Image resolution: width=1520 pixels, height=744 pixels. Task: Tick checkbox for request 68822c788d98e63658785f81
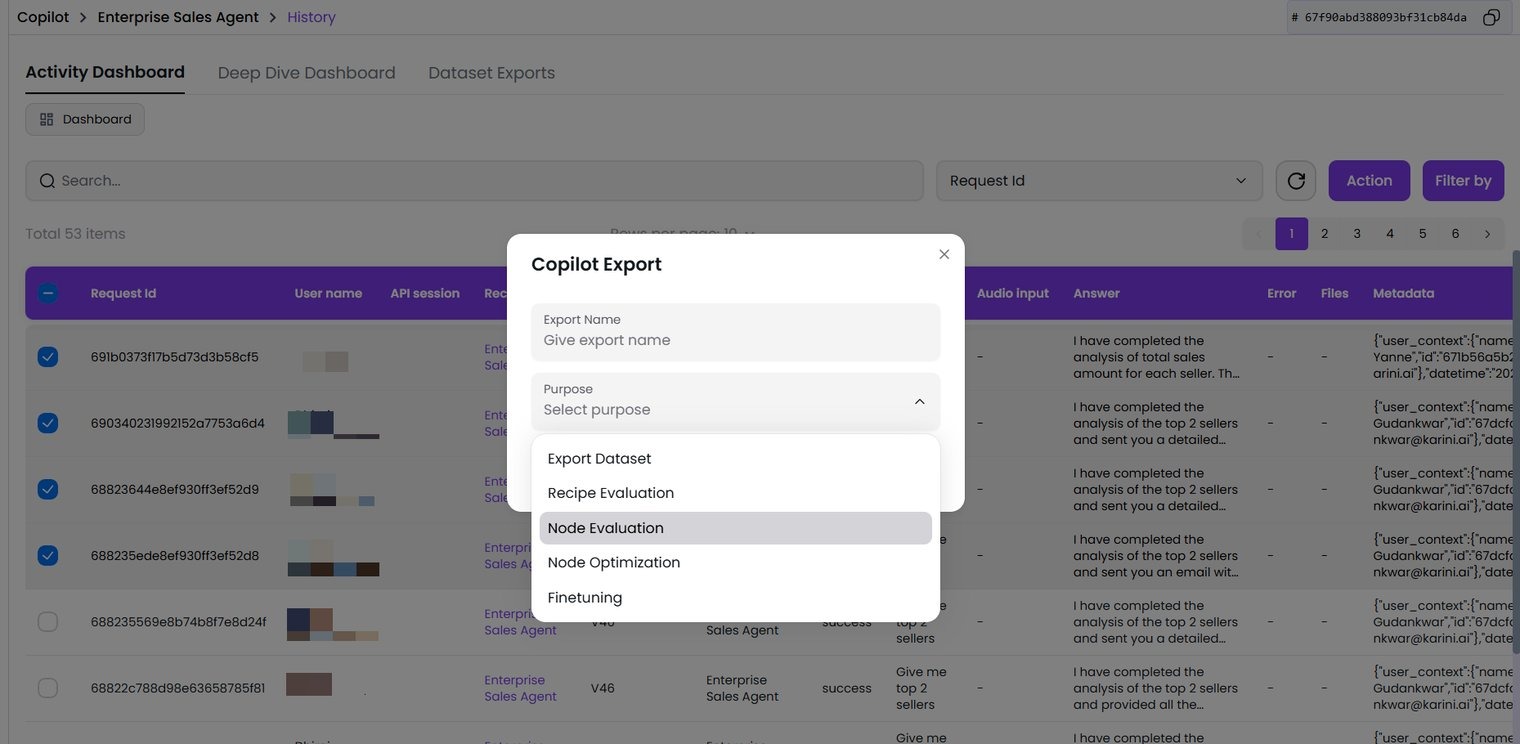pyautogui.click(x=48, y=688)
